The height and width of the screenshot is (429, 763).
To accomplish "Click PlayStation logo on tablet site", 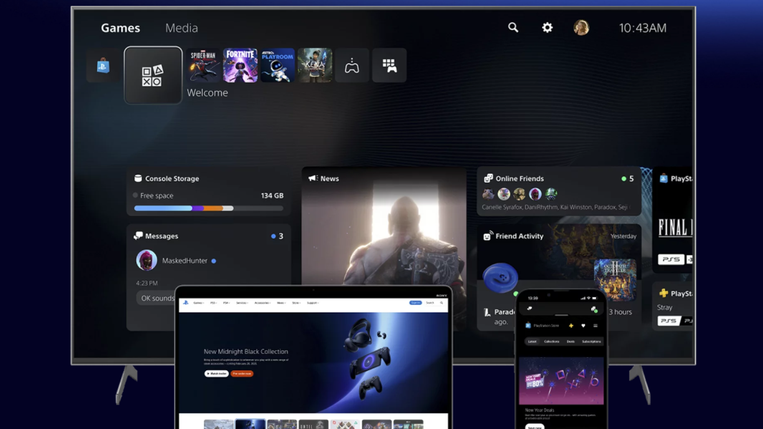I will click(x=185, y=303).
